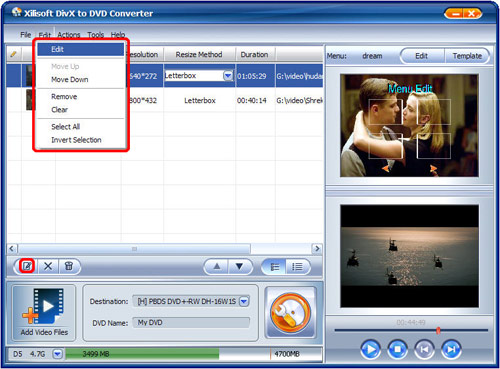Choose Clear in the Edit menu
This screenshot has height=369, width=500.
80,110
